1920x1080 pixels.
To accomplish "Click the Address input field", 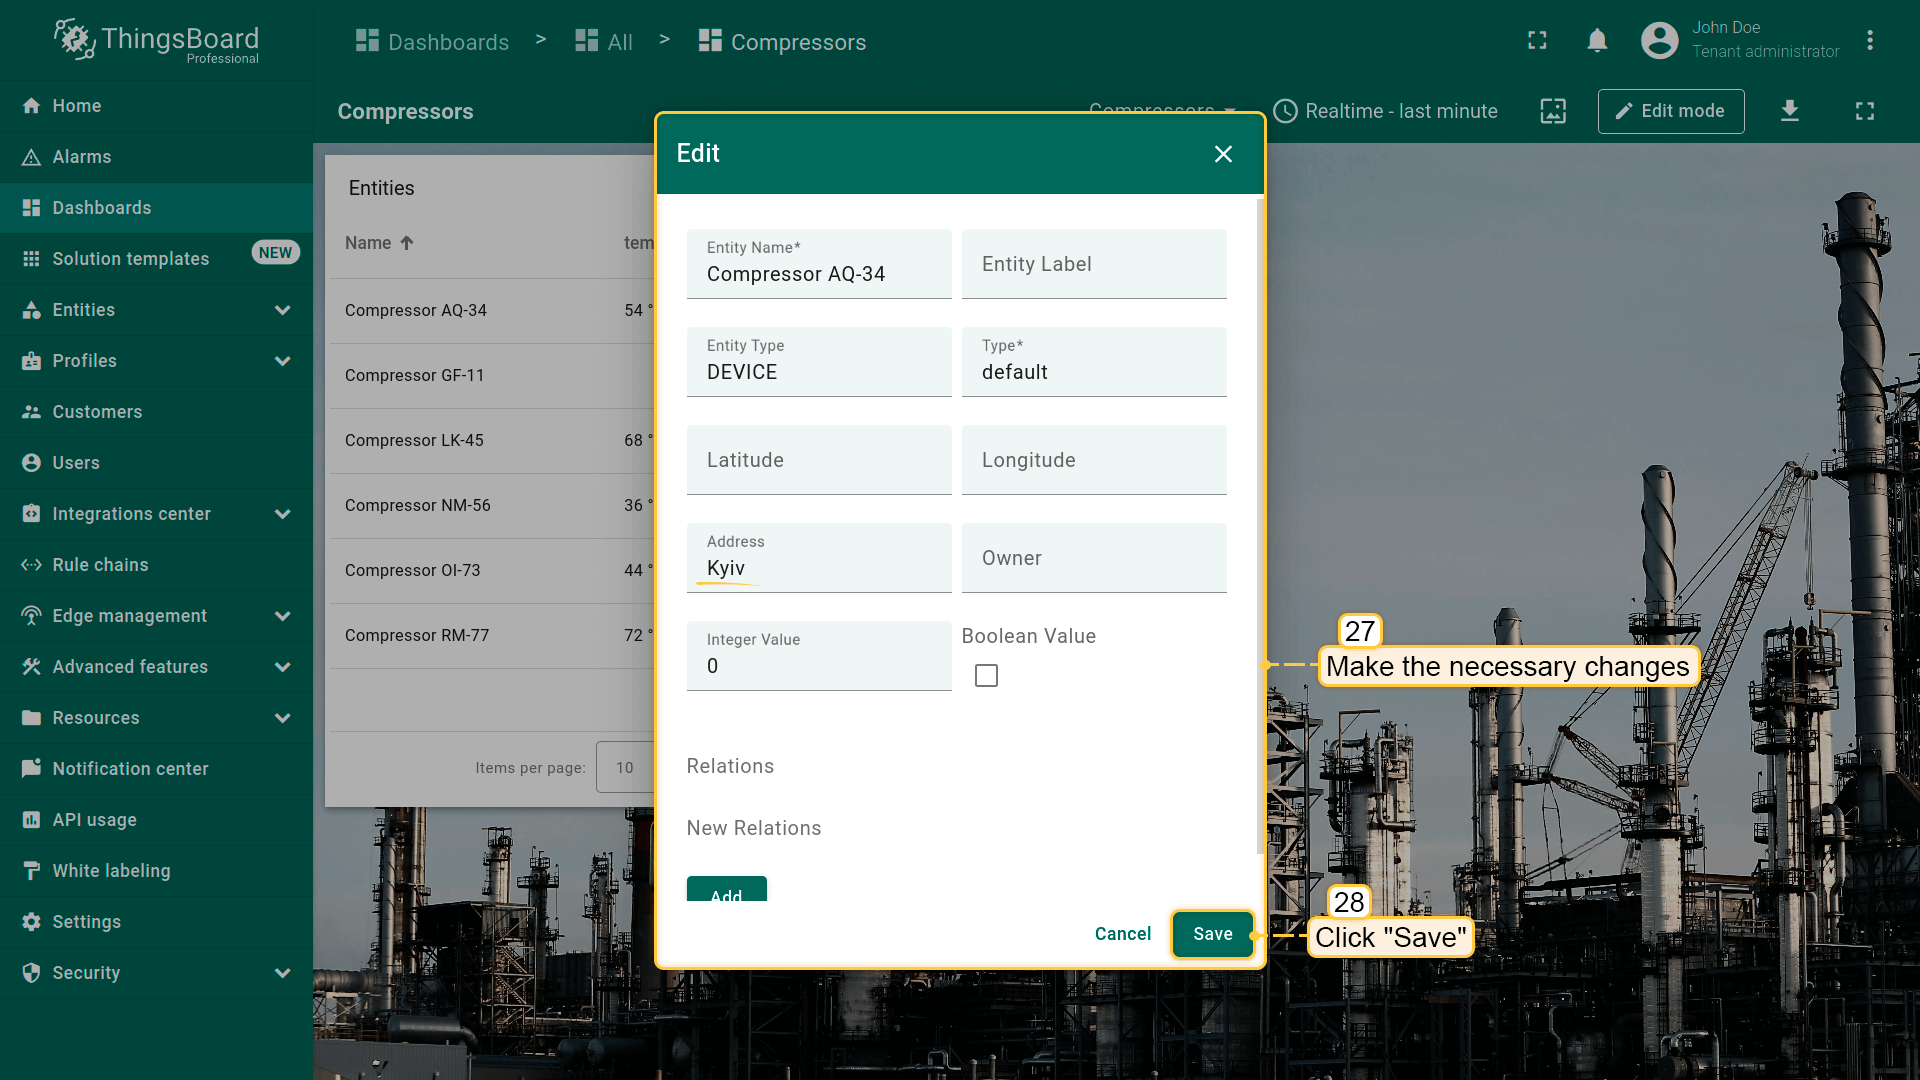I will 818,567.
